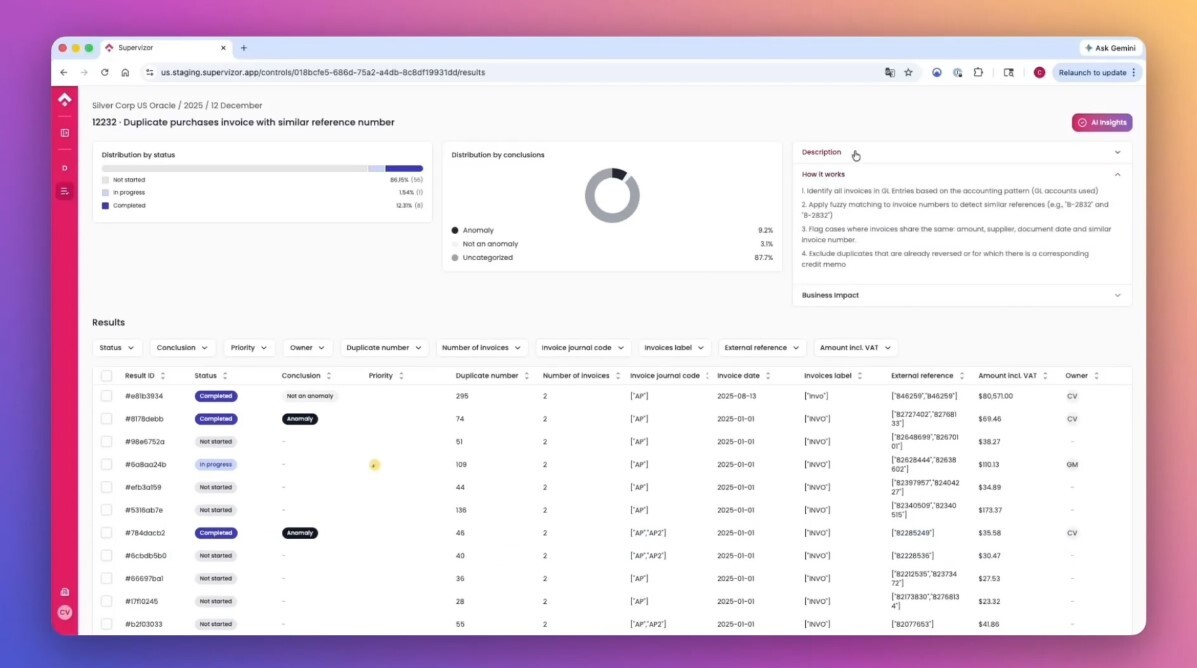This screenshot has height=668, width=1197.
Task: Check the row for result #784dacb2
Action: point(106,533)
